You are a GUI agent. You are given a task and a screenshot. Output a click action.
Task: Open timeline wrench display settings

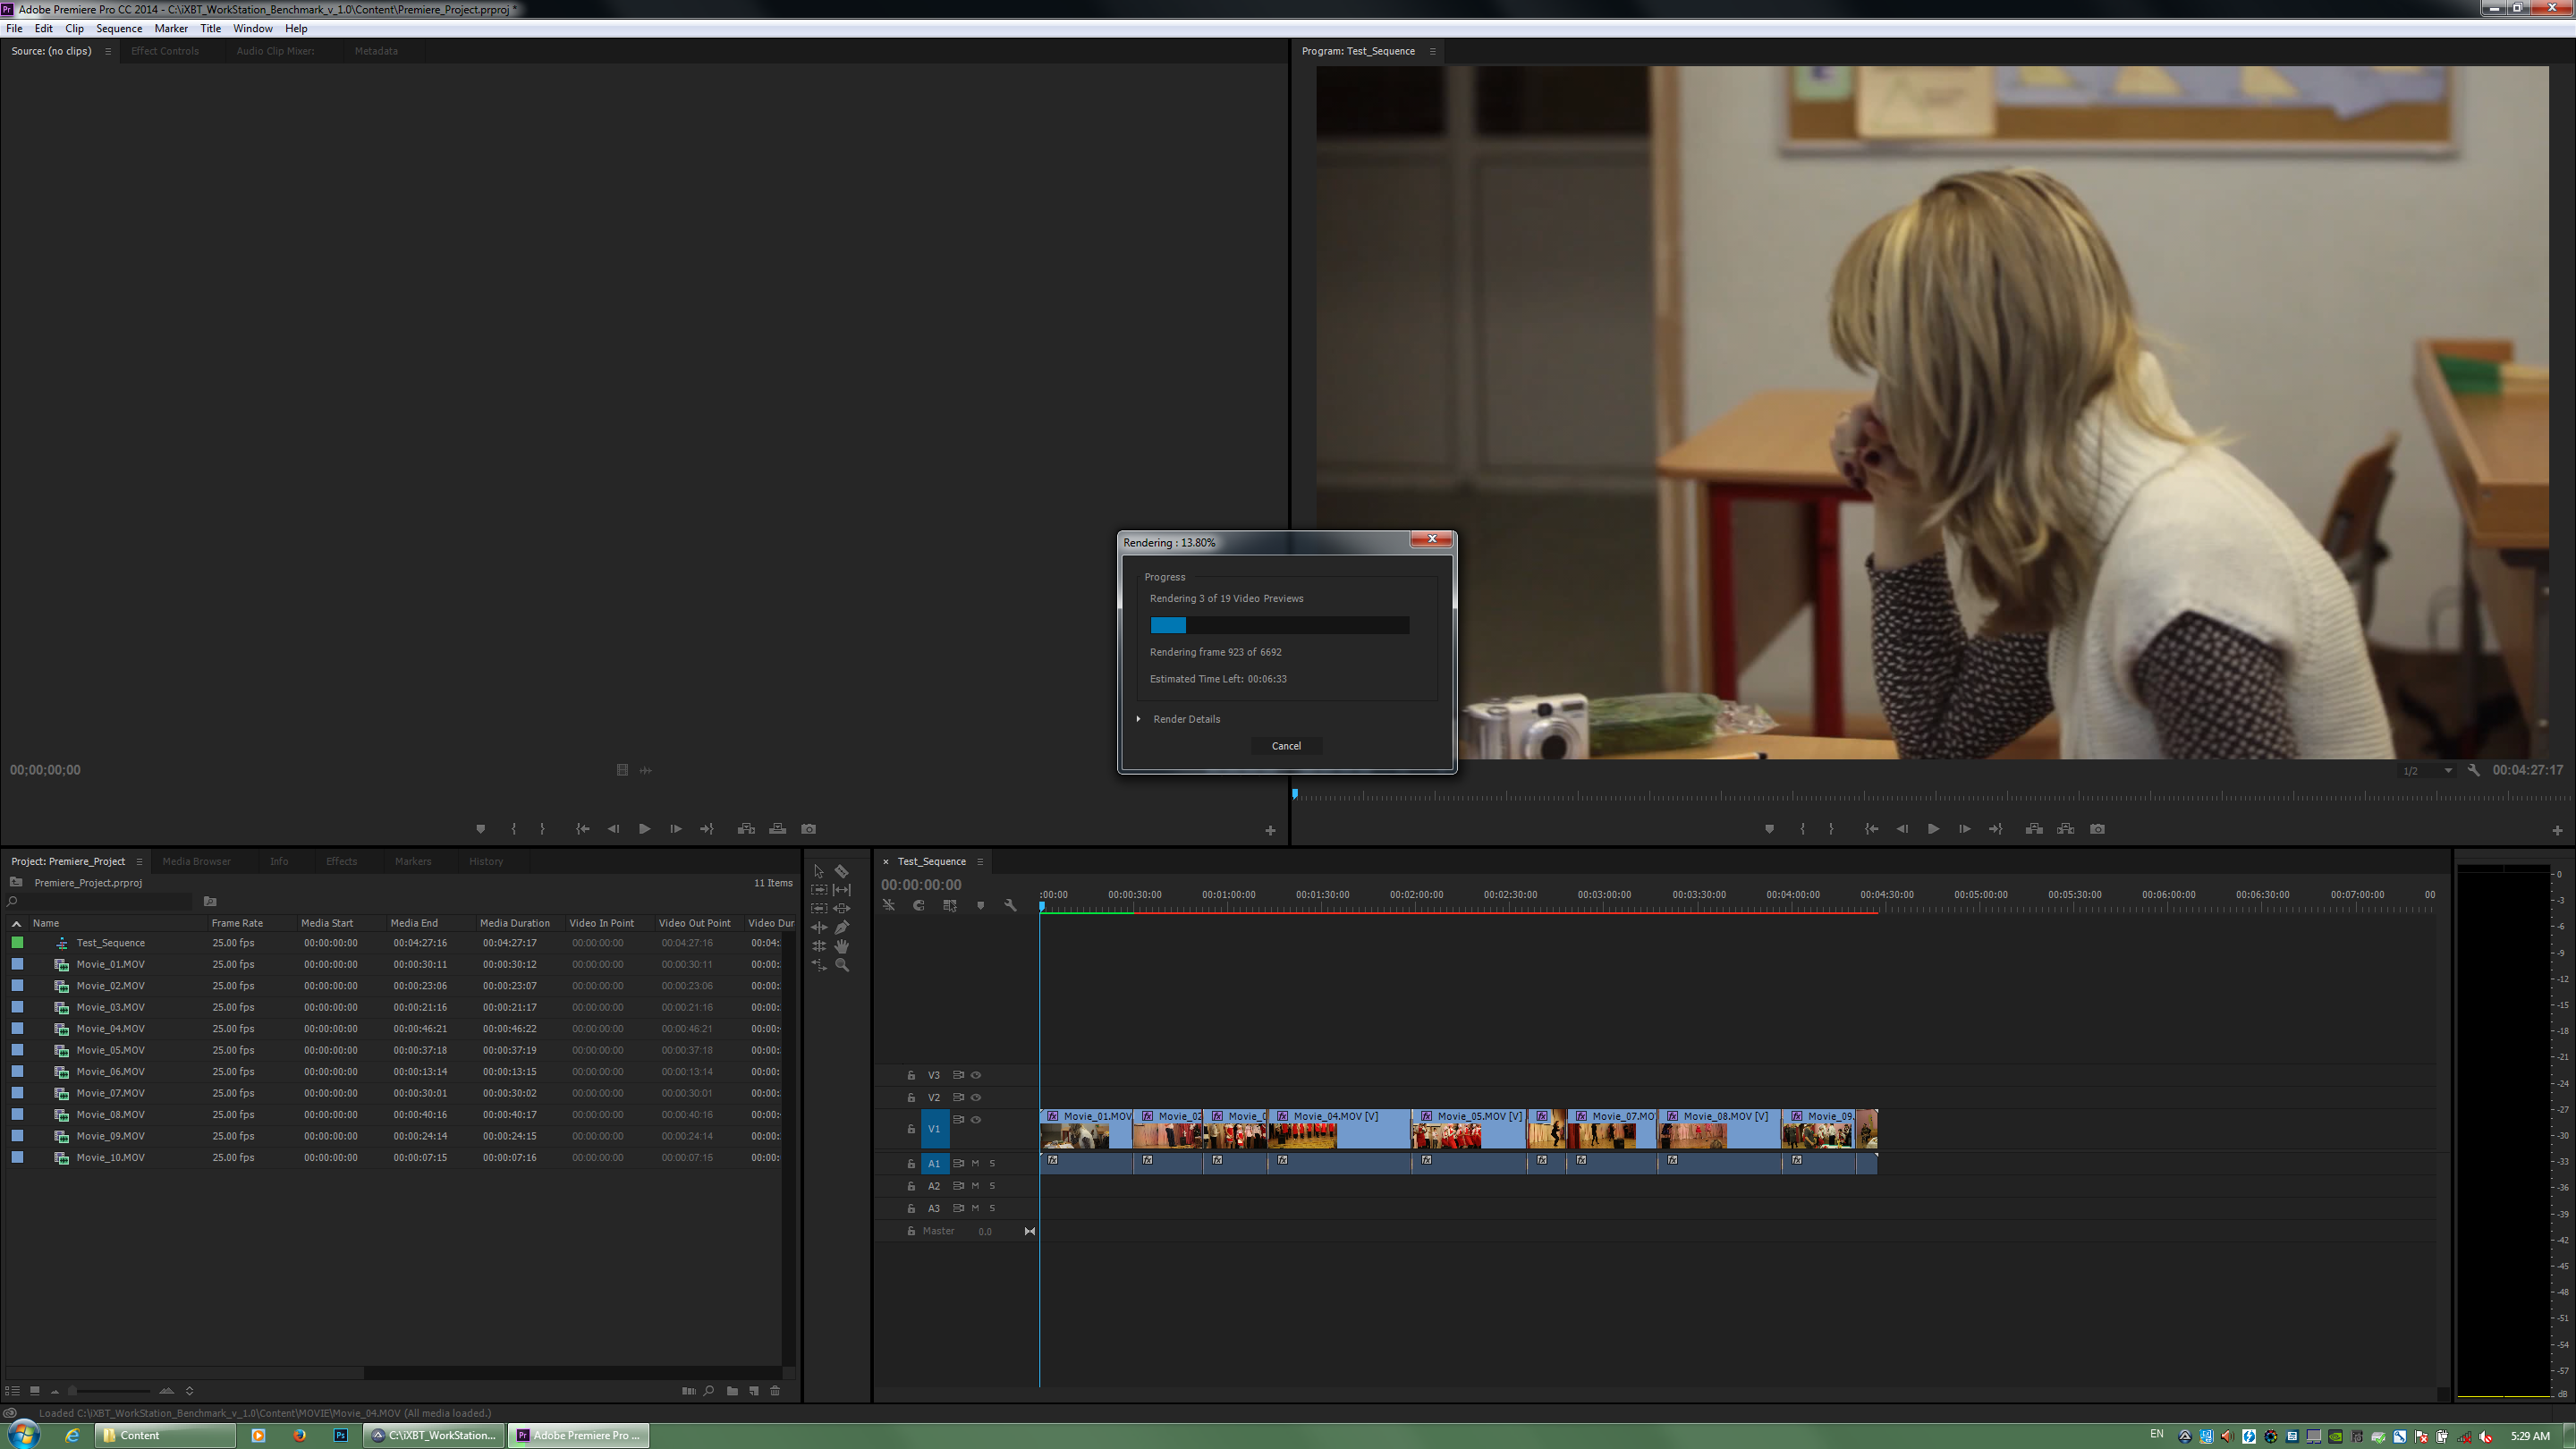point(1010,905)
